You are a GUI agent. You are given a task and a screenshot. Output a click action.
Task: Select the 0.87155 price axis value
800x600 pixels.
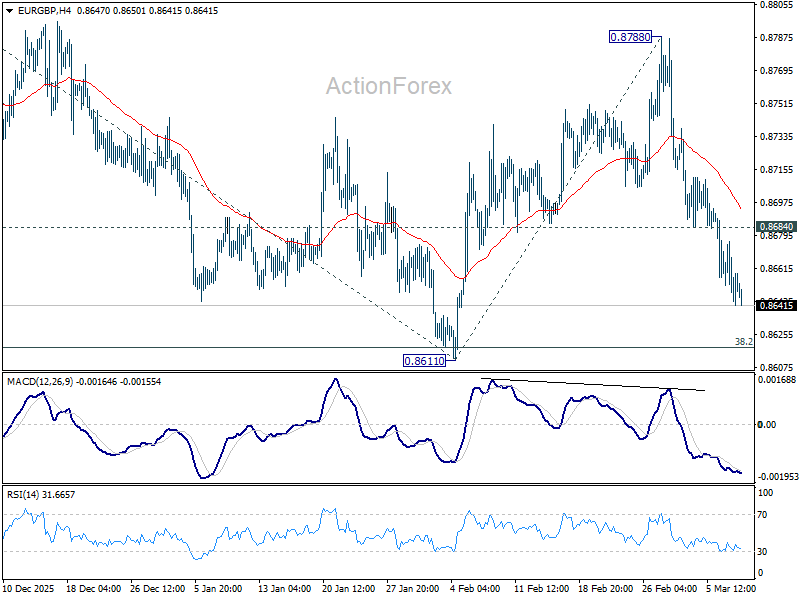tap(777, 169)
